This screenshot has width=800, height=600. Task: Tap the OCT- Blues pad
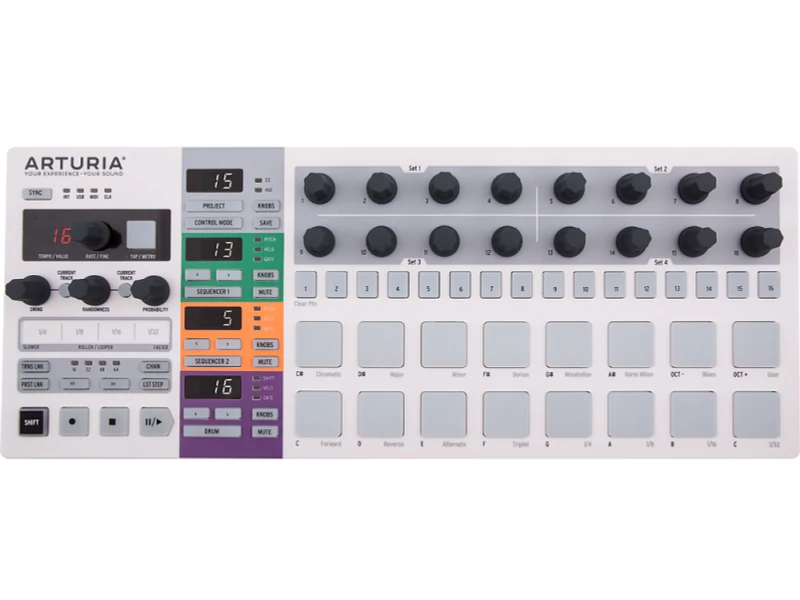pos(693,344)
